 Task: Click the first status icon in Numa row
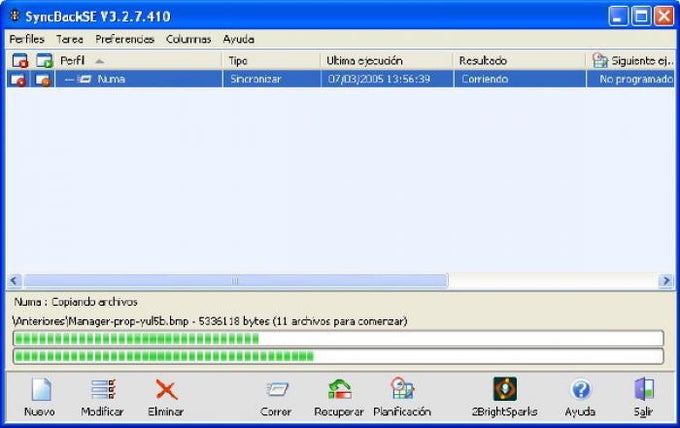tap(18, 79)
